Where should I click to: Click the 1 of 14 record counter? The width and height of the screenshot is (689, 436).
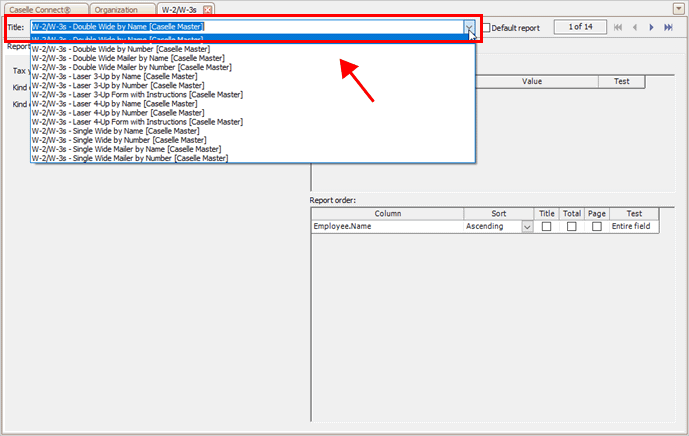[580, 27]
